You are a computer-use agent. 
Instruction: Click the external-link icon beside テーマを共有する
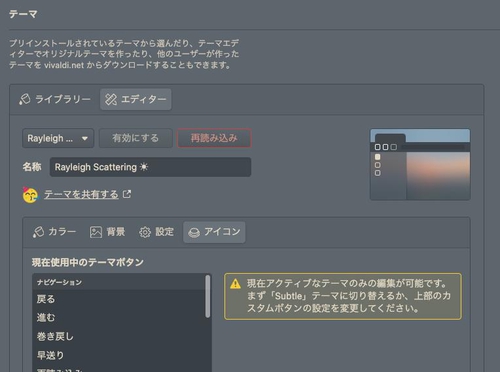(x=127, y=194)
